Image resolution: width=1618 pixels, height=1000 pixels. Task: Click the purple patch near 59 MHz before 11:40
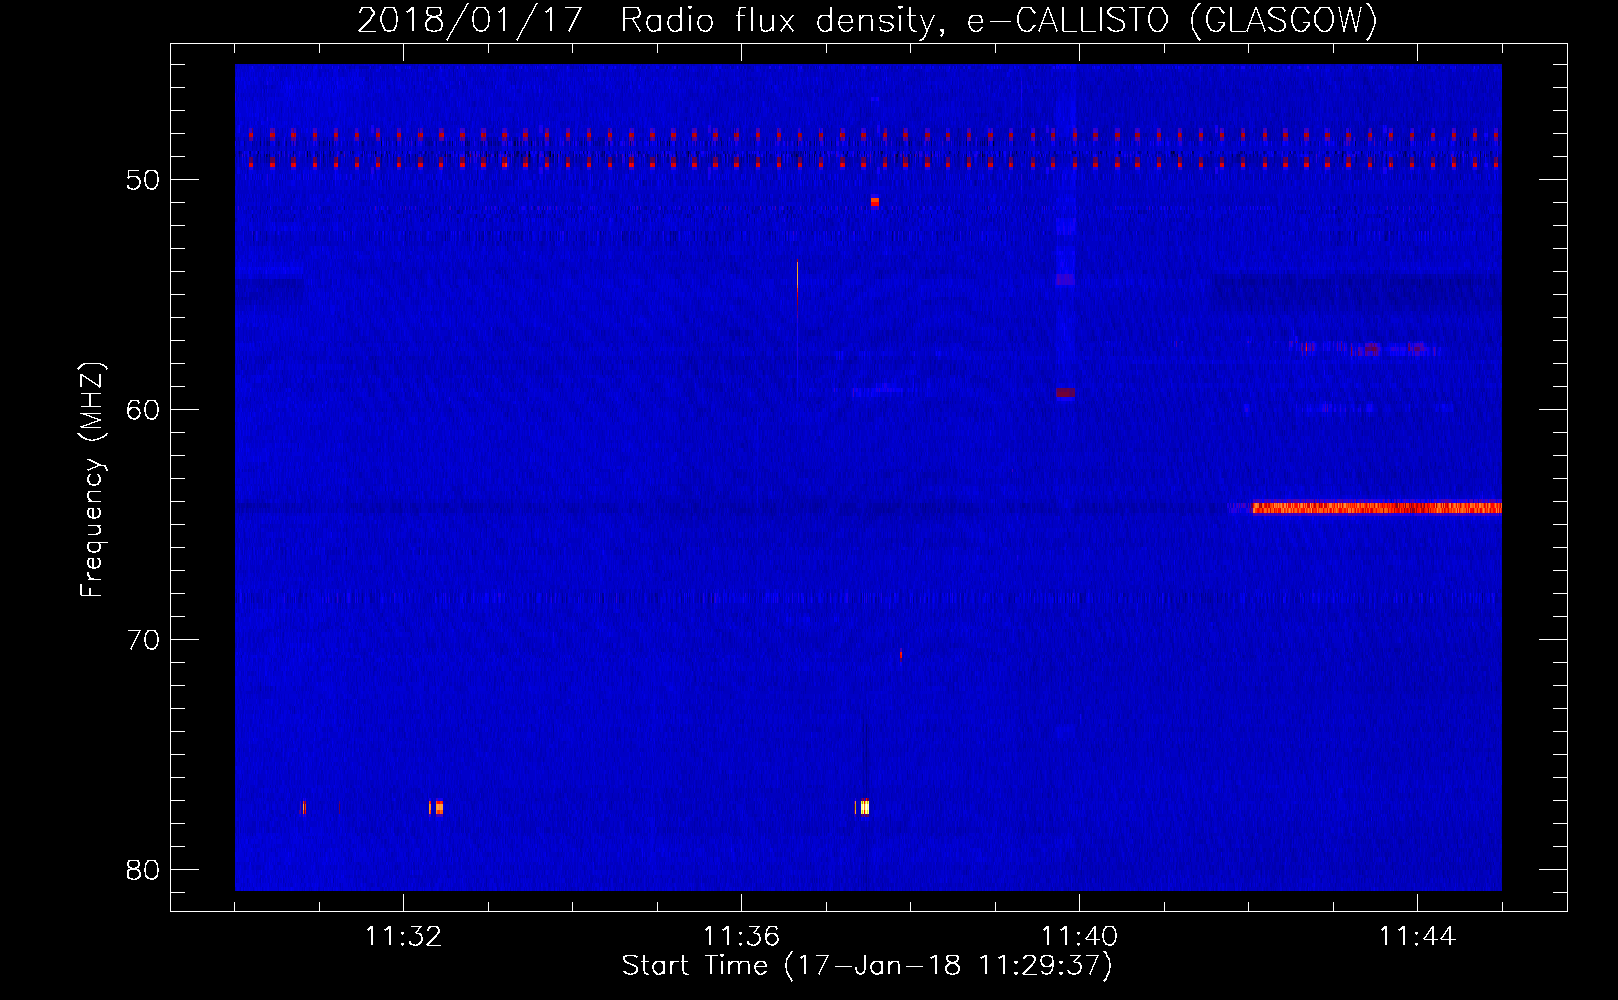(x=1065, y=393)
